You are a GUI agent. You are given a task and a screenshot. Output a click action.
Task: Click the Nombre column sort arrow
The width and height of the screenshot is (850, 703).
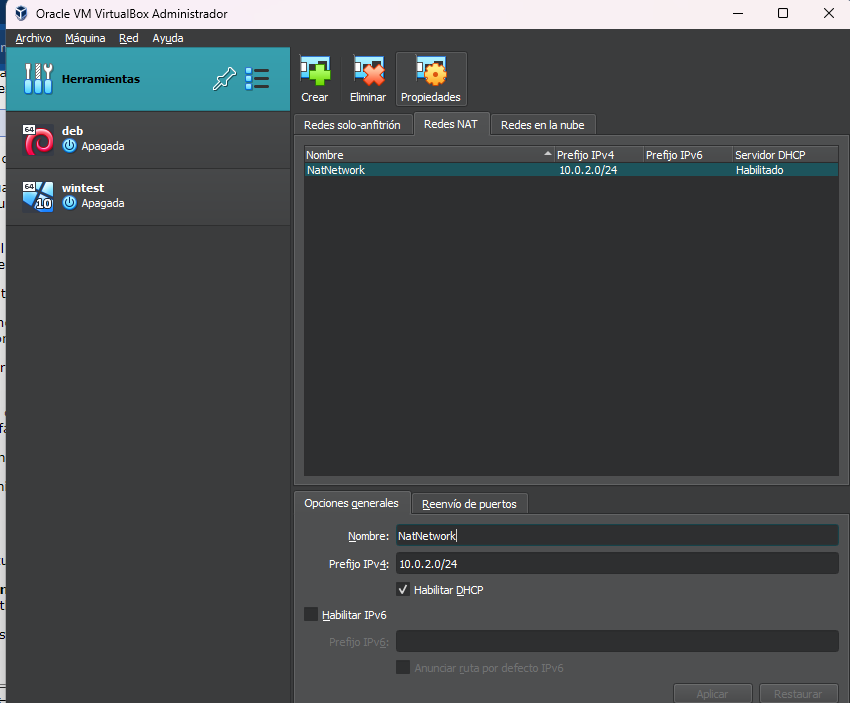(548, 154)
